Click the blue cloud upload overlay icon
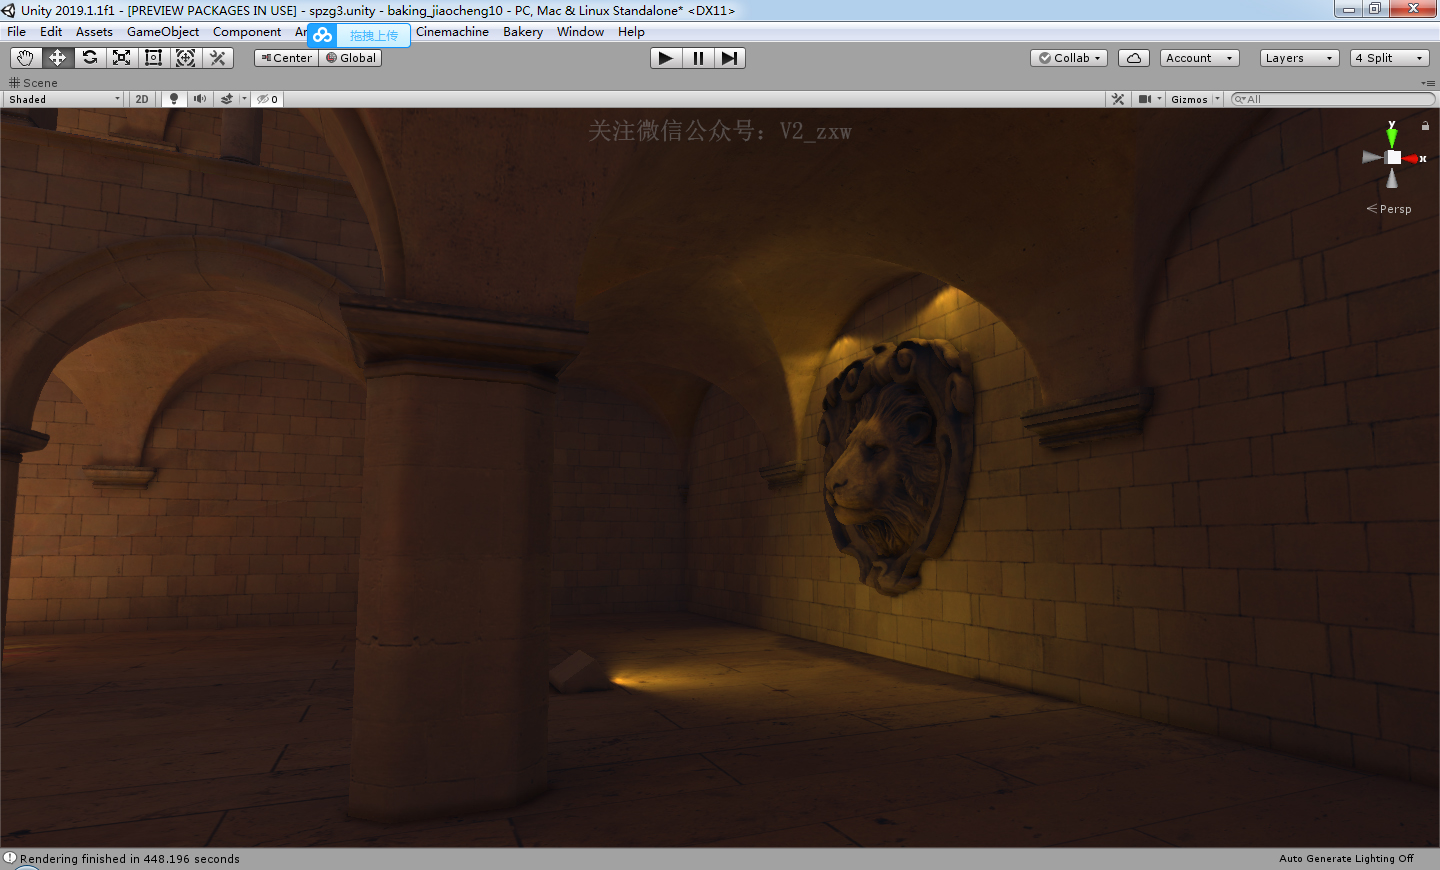The height and width of the screenshot is (870, 1440). [x=322, y=35]
